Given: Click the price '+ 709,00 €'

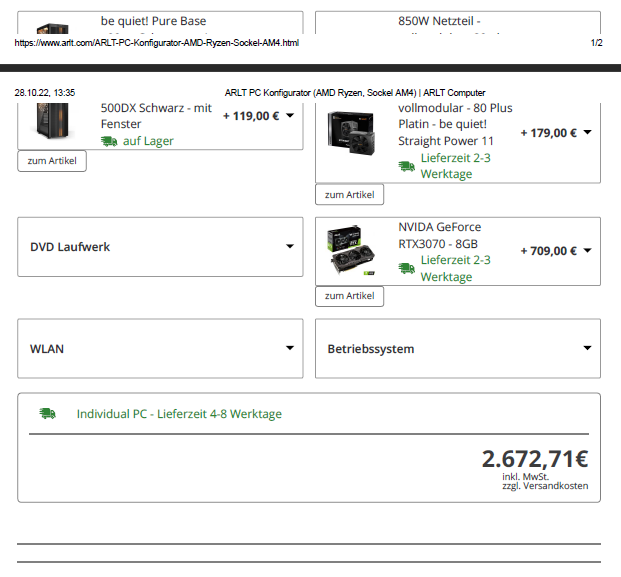Looking at the screenshot, I should point(549,251).
